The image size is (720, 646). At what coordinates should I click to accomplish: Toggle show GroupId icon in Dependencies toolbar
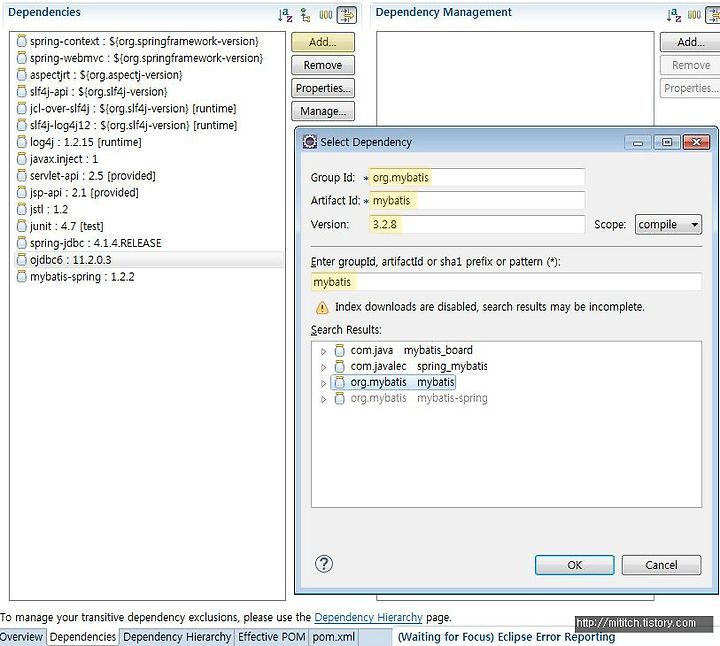[326, 15]
